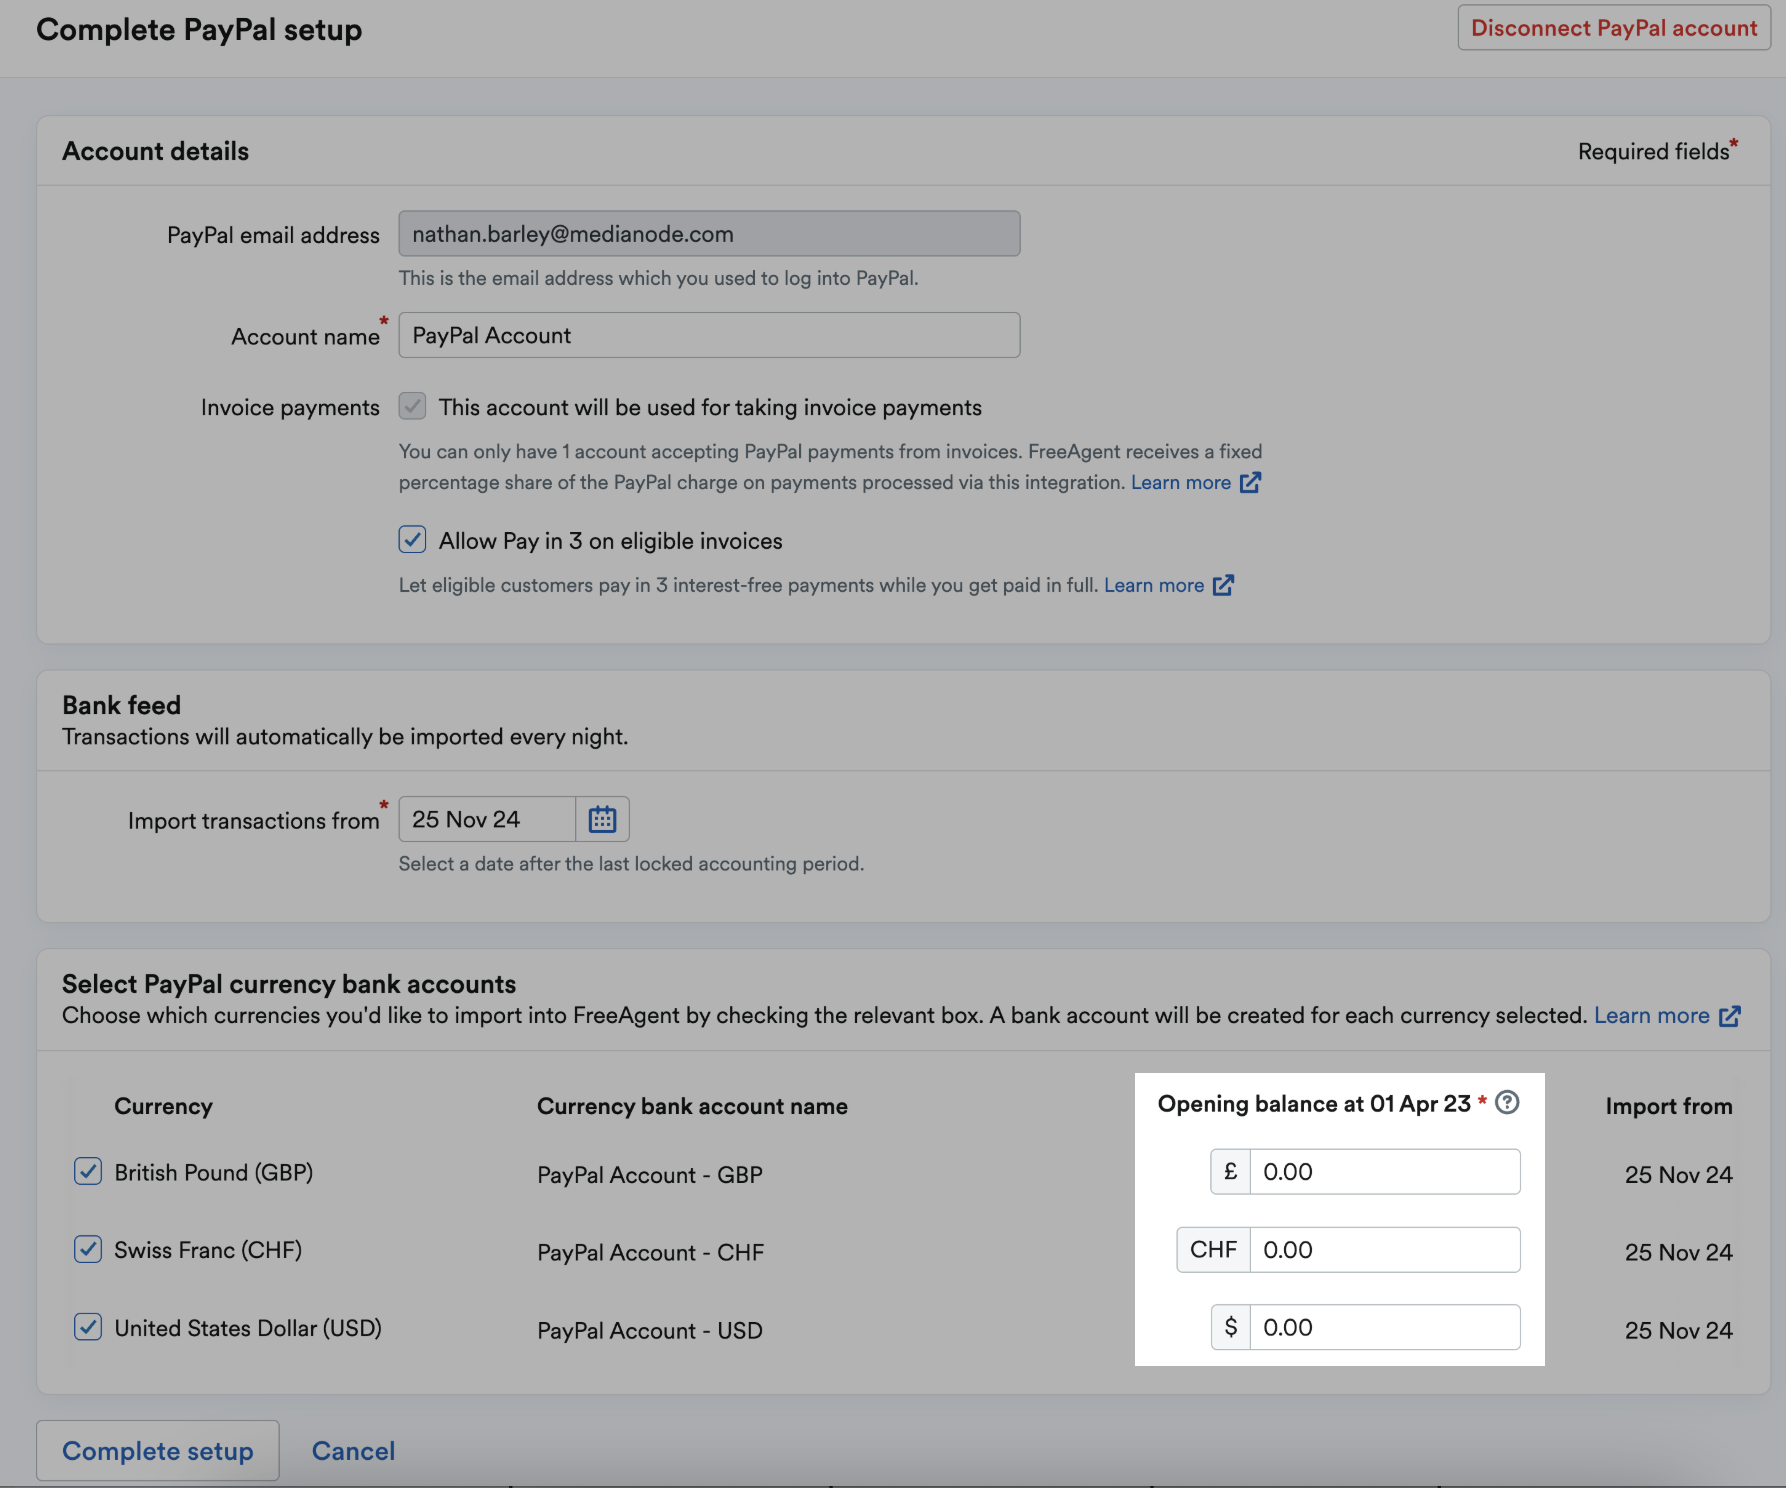Click the Import transactions from date field
This screenshot has height=1488, width=1786.
point(487,819)
